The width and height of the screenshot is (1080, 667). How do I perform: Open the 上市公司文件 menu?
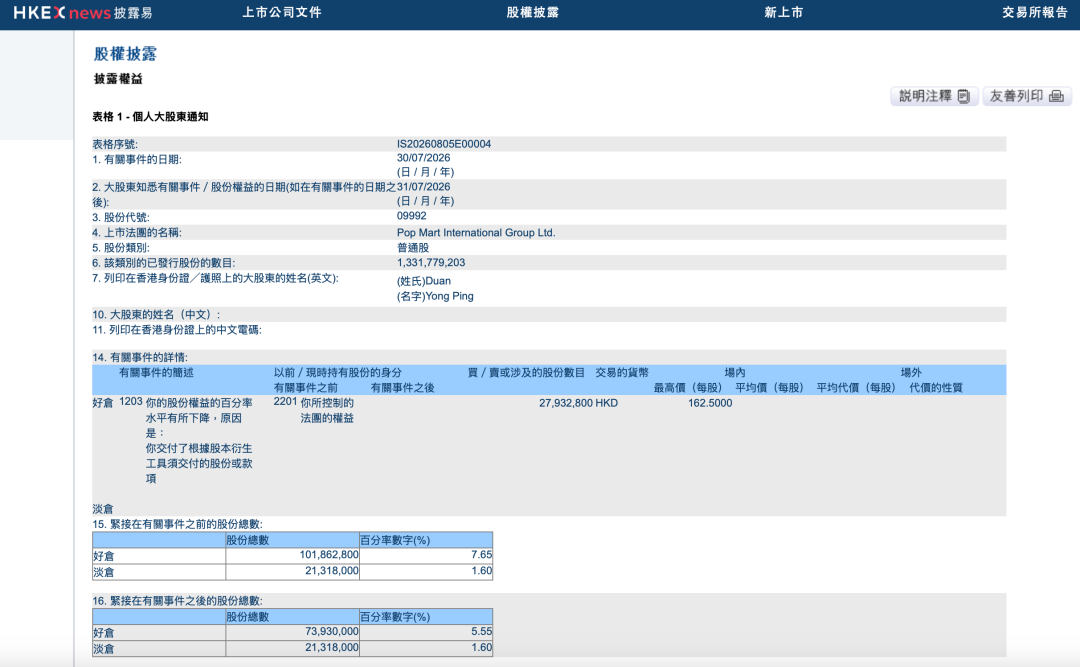point(282,12)
